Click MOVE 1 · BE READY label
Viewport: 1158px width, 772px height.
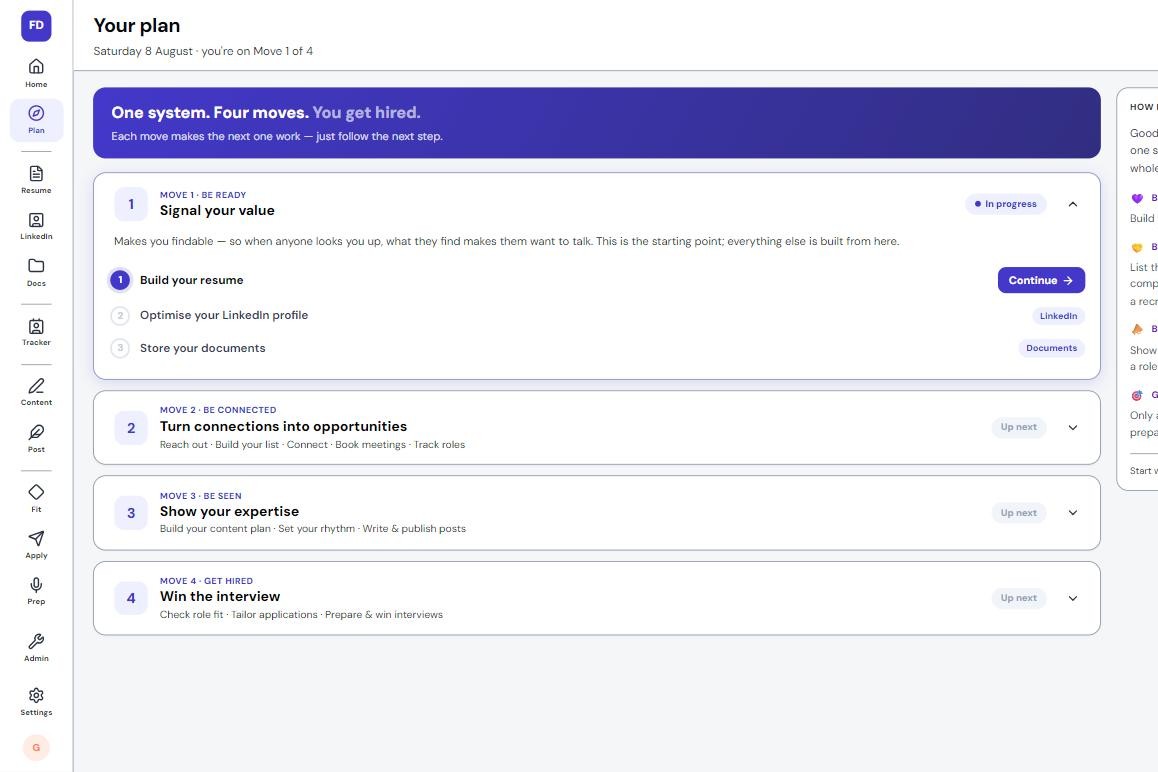pyautogui.click(x=203, y=195)
